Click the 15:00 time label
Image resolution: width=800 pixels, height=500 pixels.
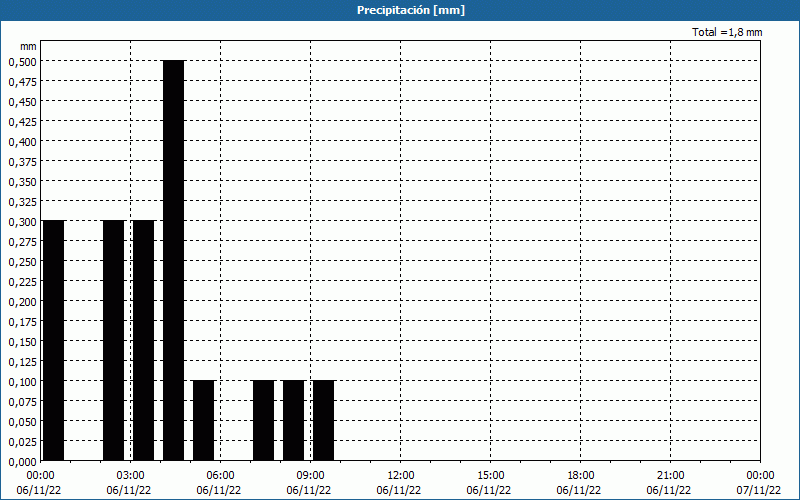pos(491,476)
